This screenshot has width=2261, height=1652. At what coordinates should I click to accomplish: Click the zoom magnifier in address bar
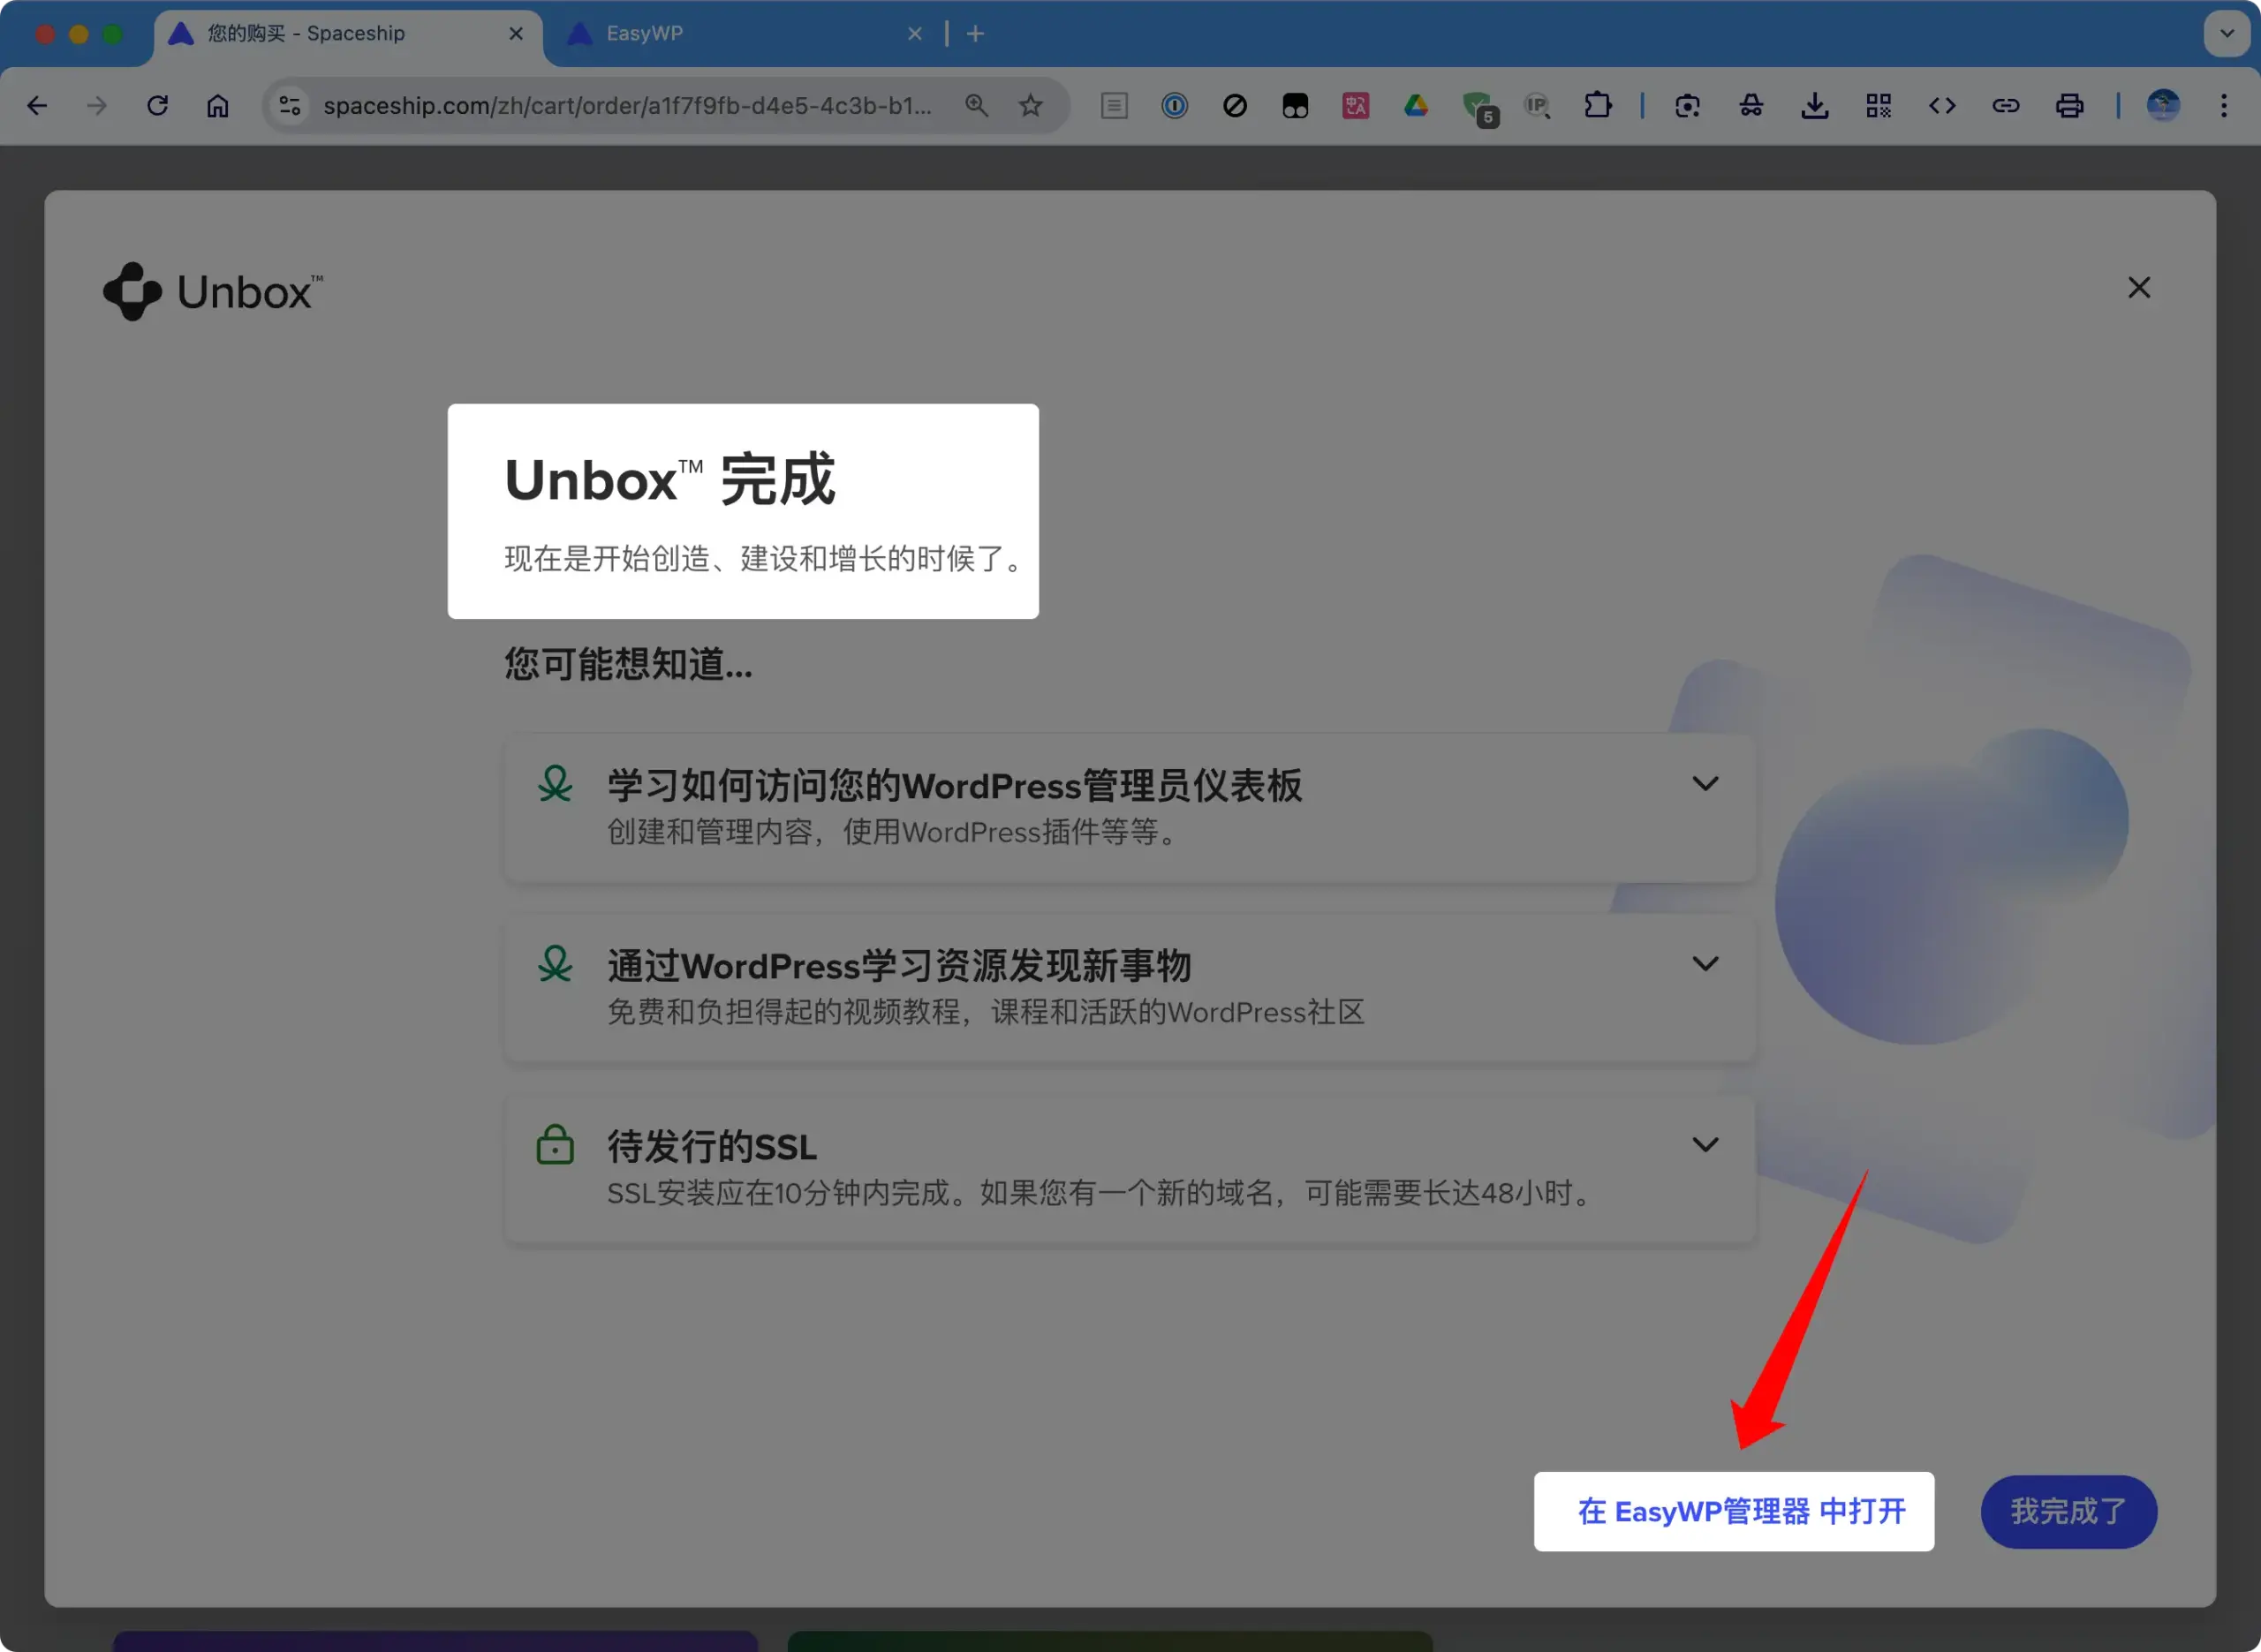click(x=976, y=106)
